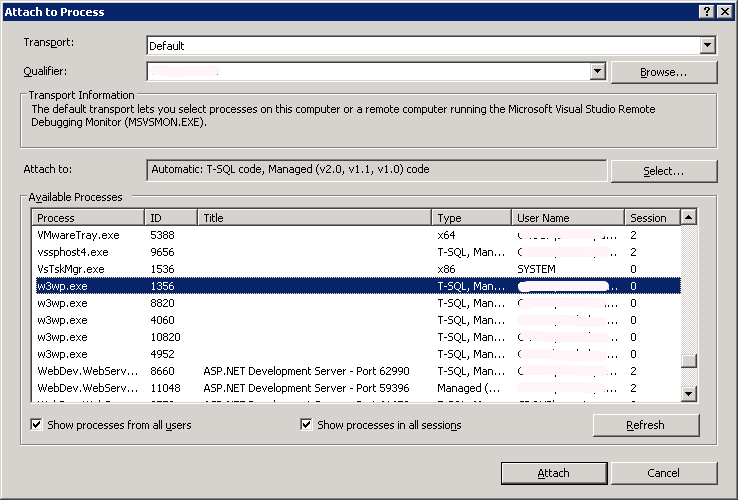Click the Refresh button

[x=646, y=425]
